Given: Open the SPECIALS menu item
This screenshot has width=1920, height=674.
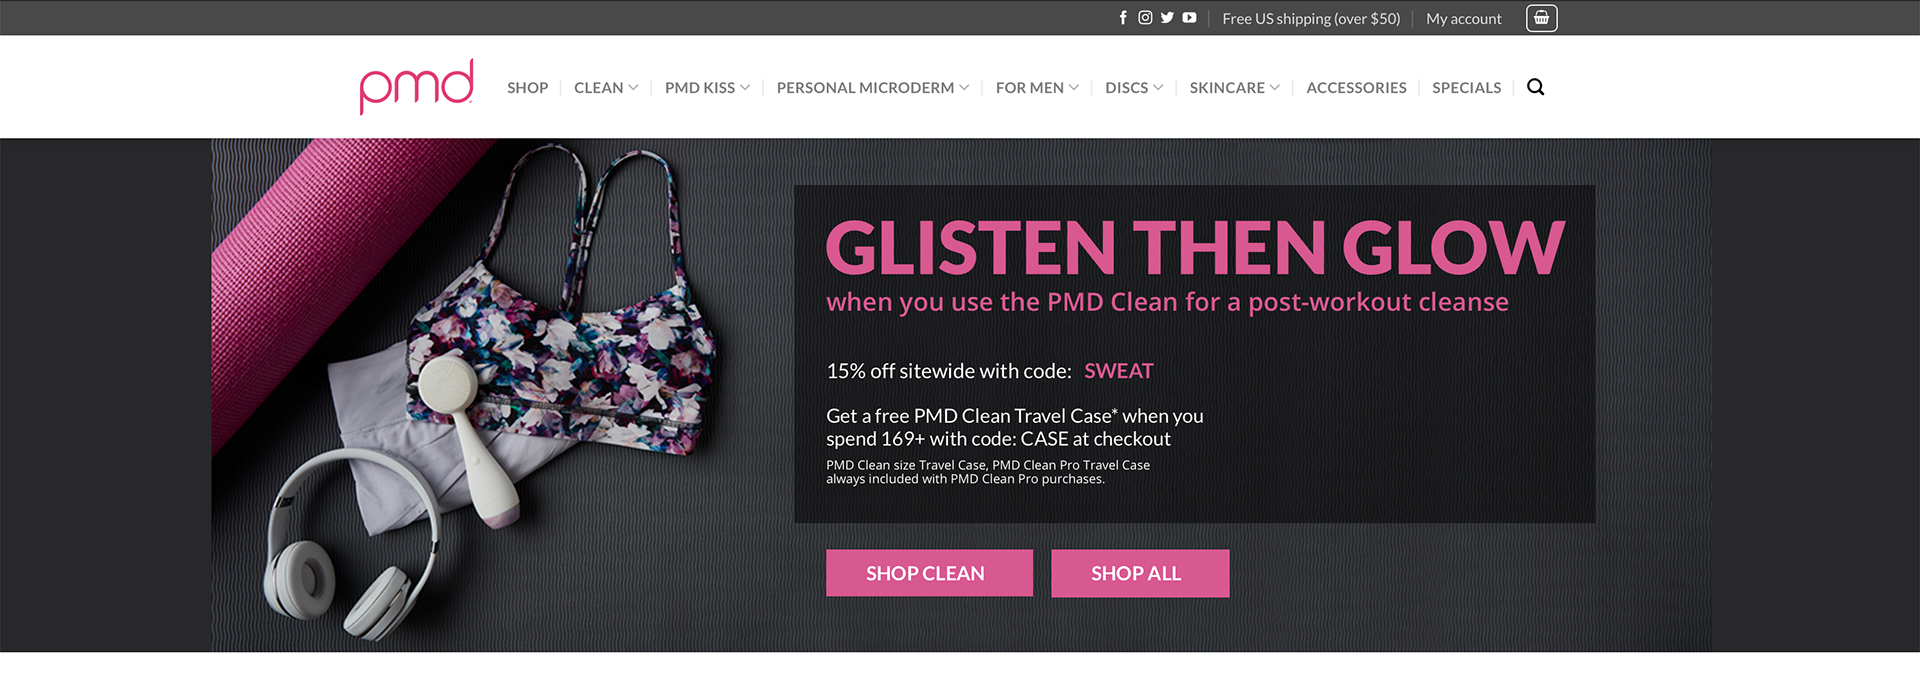Looking at the screenshot, I should coord(1466,88).
